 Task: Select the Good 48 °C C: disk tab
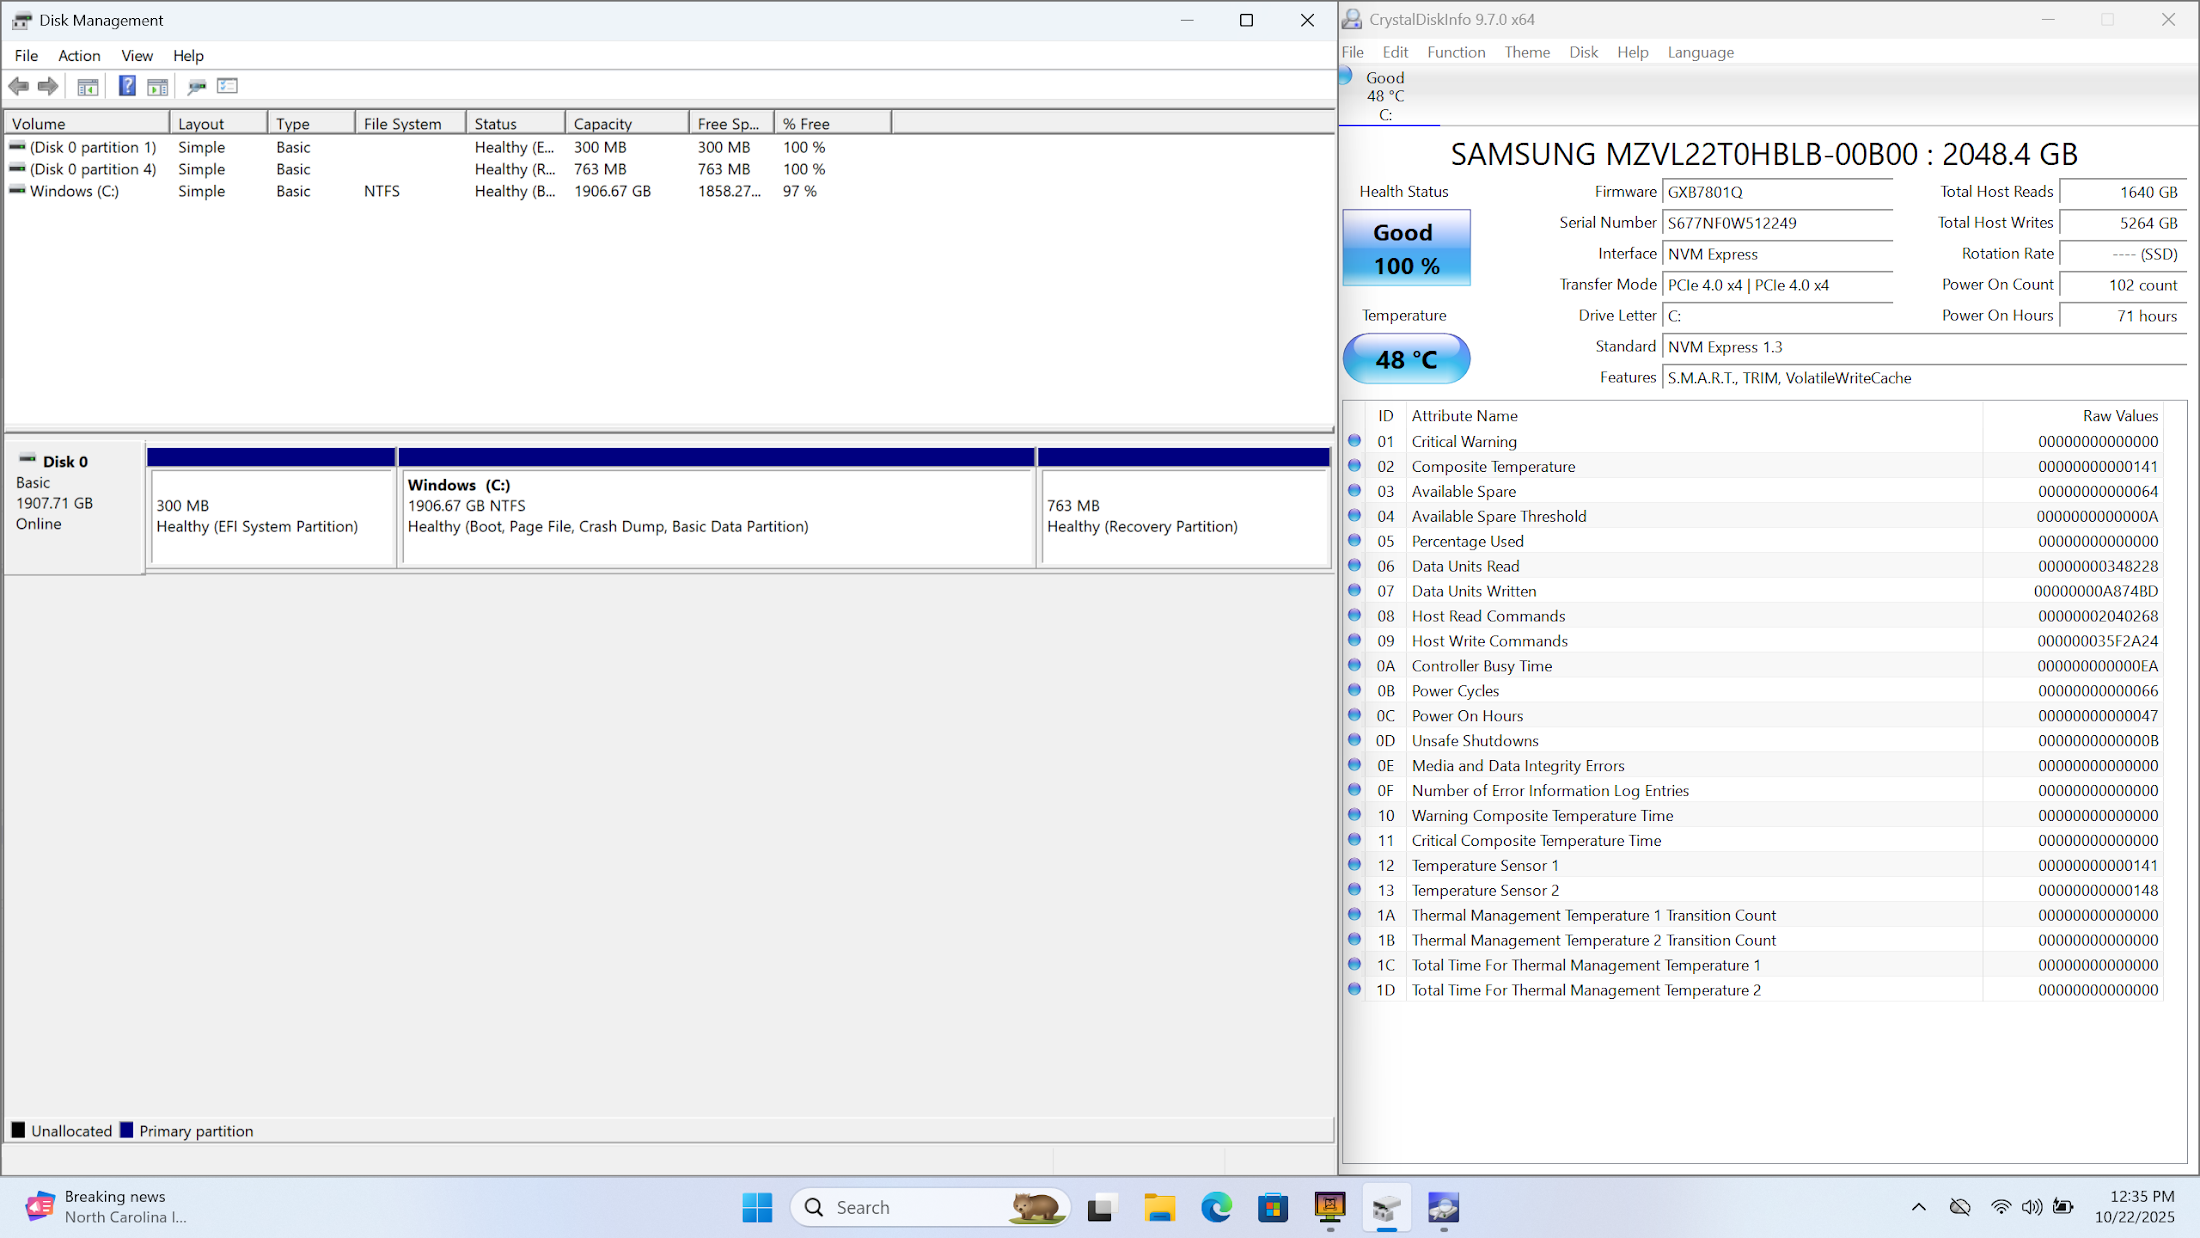[1386, 96]
